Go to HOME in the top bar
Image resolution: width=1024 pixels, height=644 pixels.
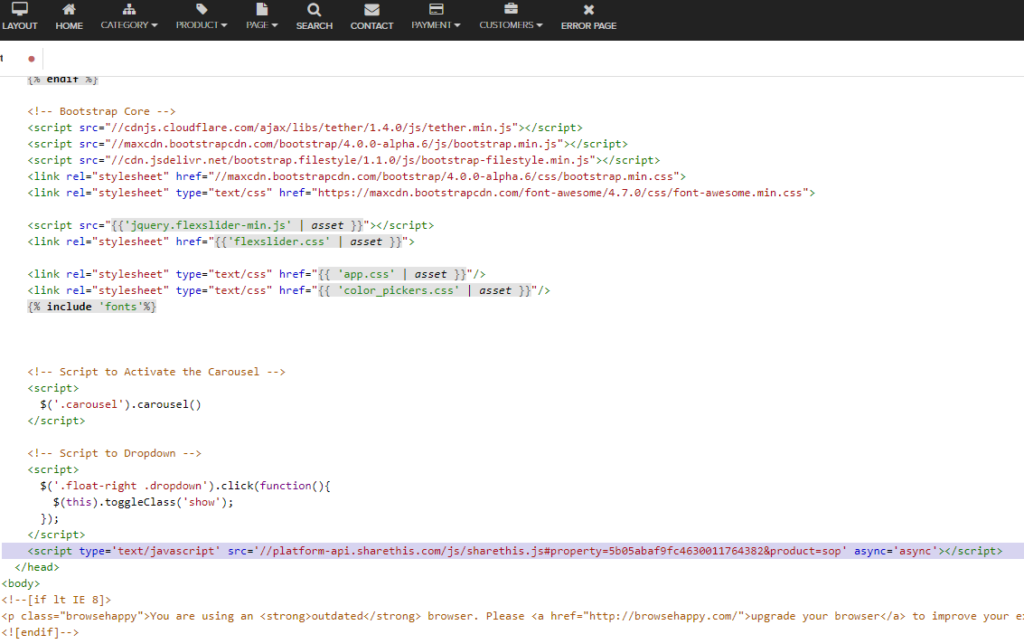[69, 25]
